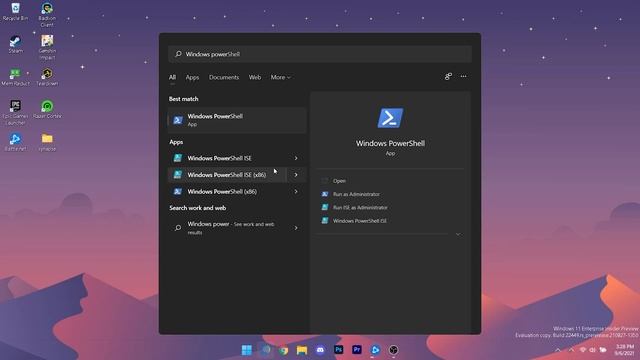Select the All search filter tab
Viewport: 640px width, 360px height.
pyautogui.click(x=172, y=77)
